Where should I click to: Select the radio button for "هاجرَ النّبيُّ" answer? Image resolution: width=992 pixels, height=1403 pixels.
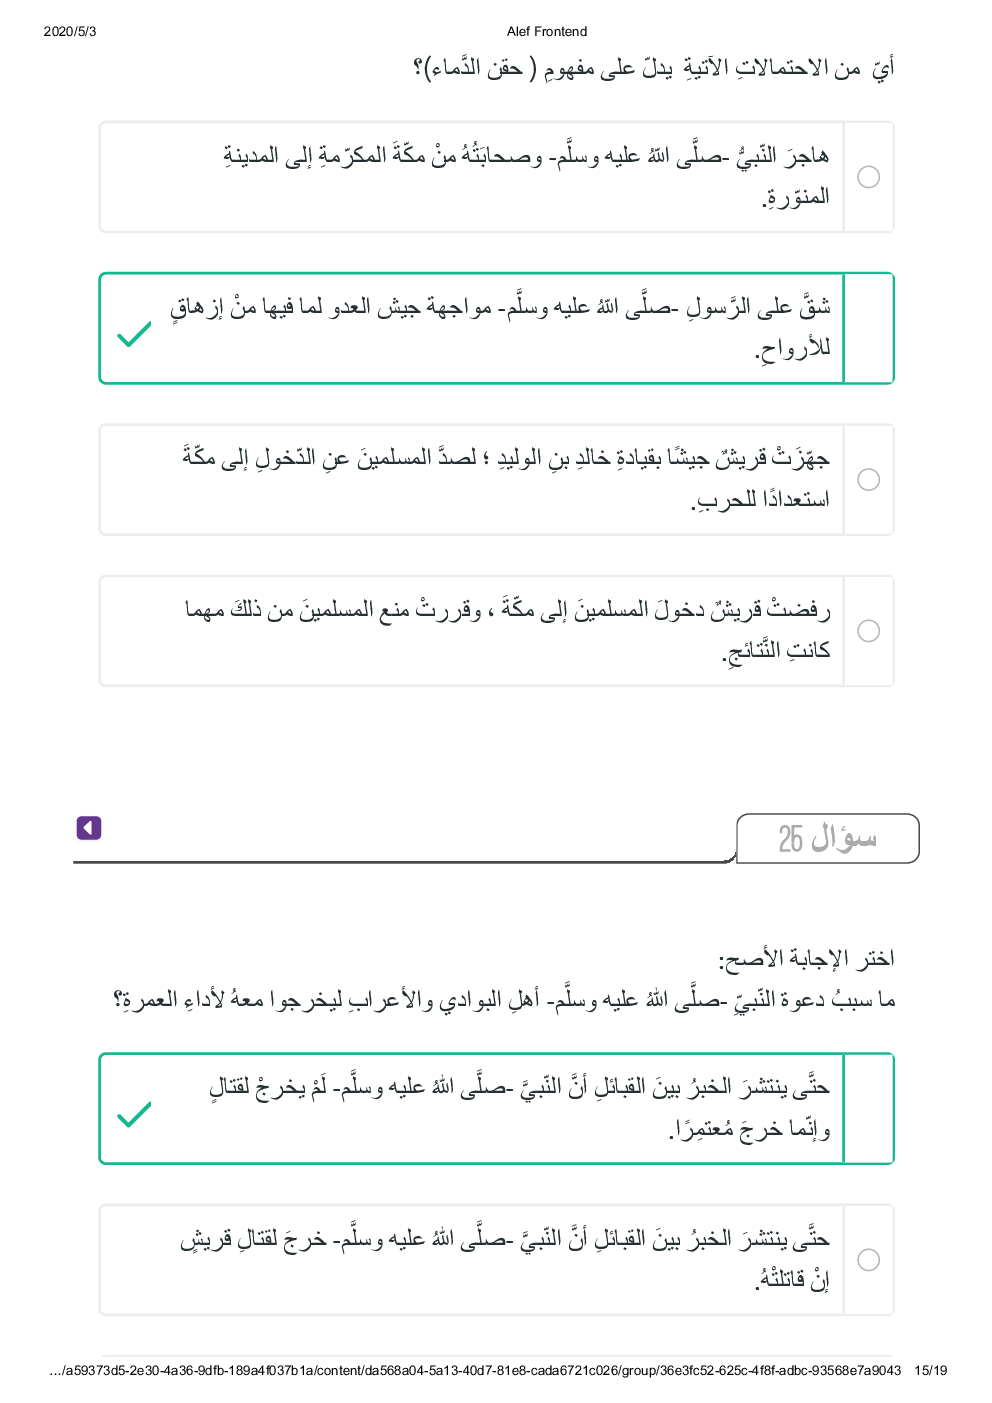click(869, 177)
